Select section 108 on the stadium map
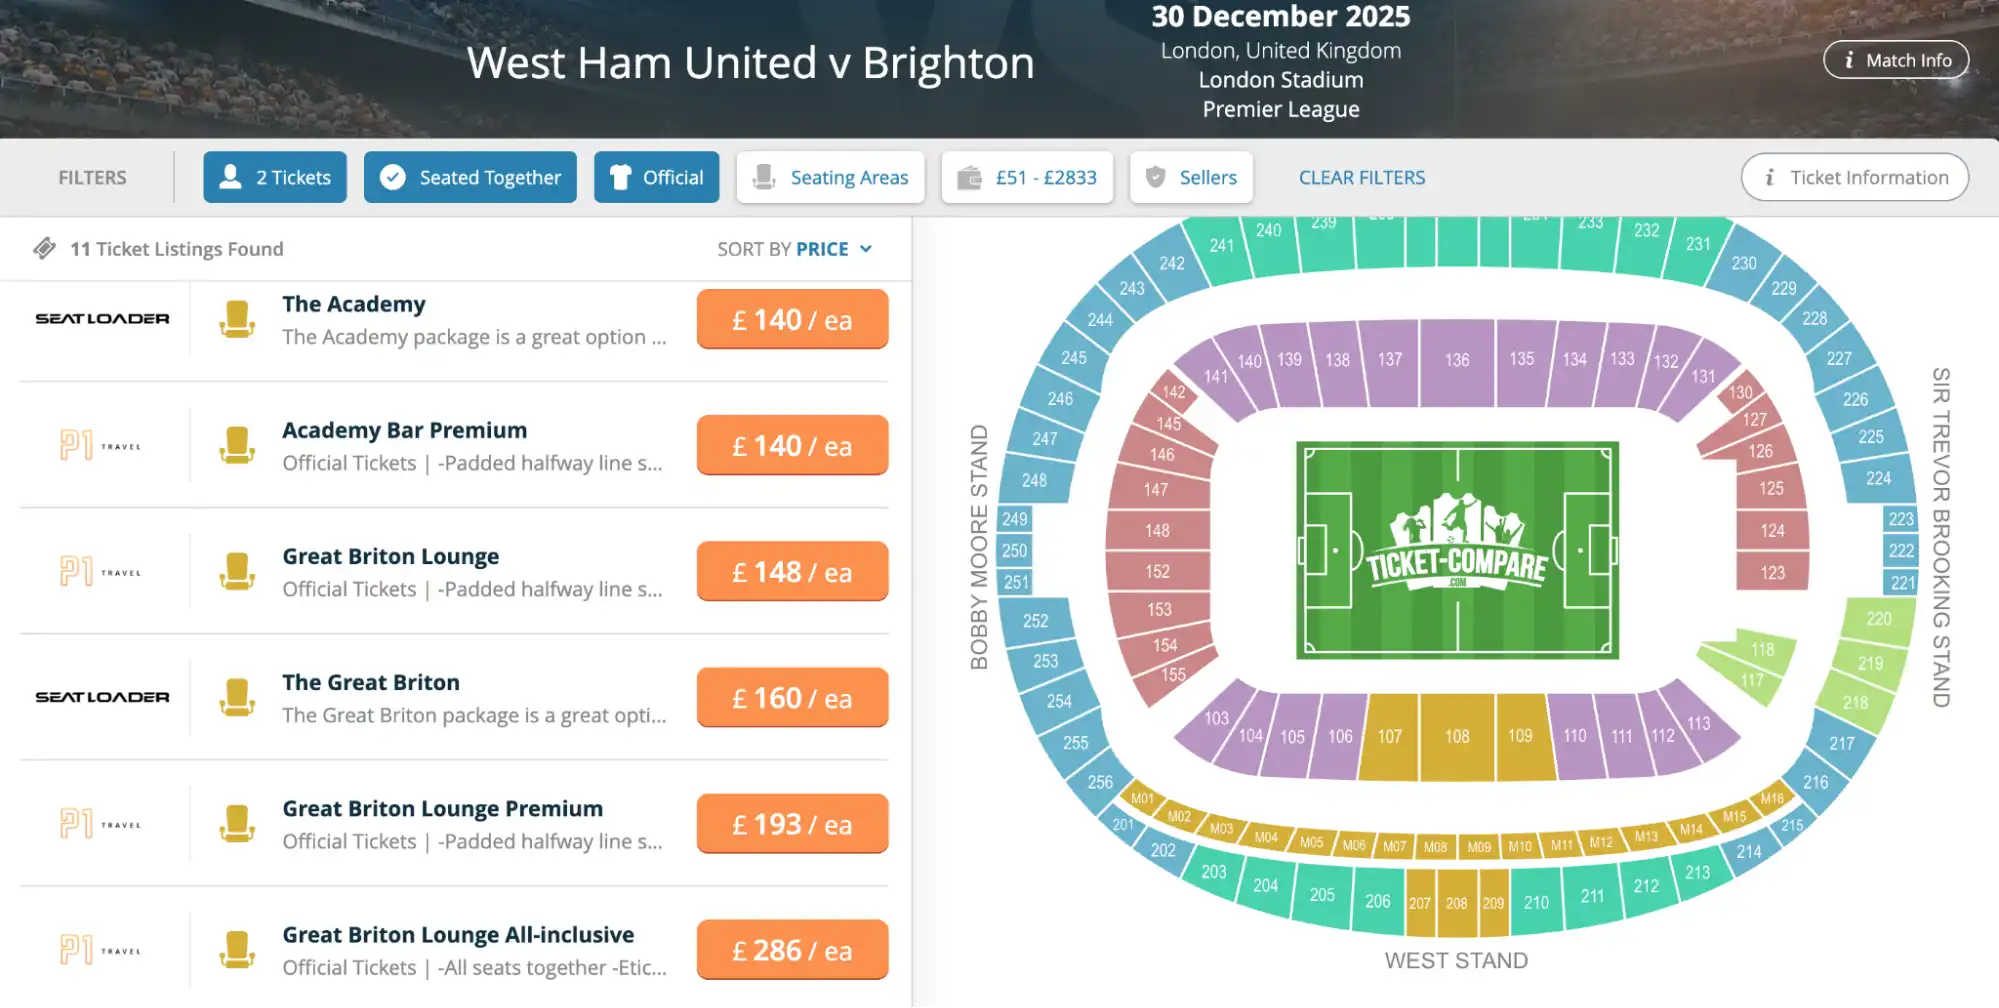The height and width of the screenshot is (1008, 1999). click(x=1458, y=735)
